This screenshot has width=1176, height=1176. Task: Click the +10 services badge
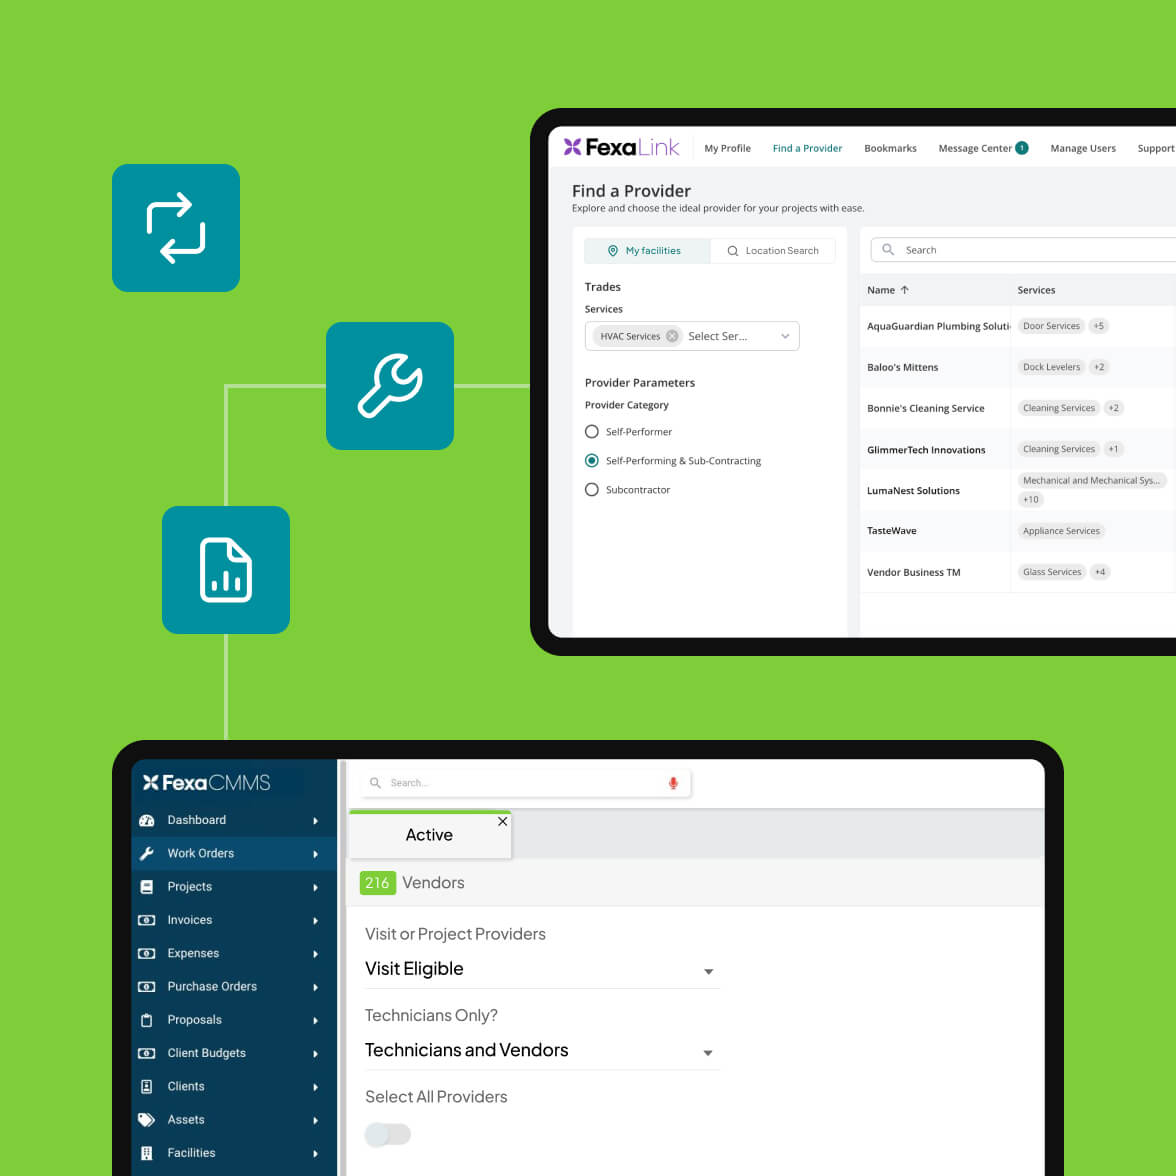pyautogui.click(x=1030, y=500)
